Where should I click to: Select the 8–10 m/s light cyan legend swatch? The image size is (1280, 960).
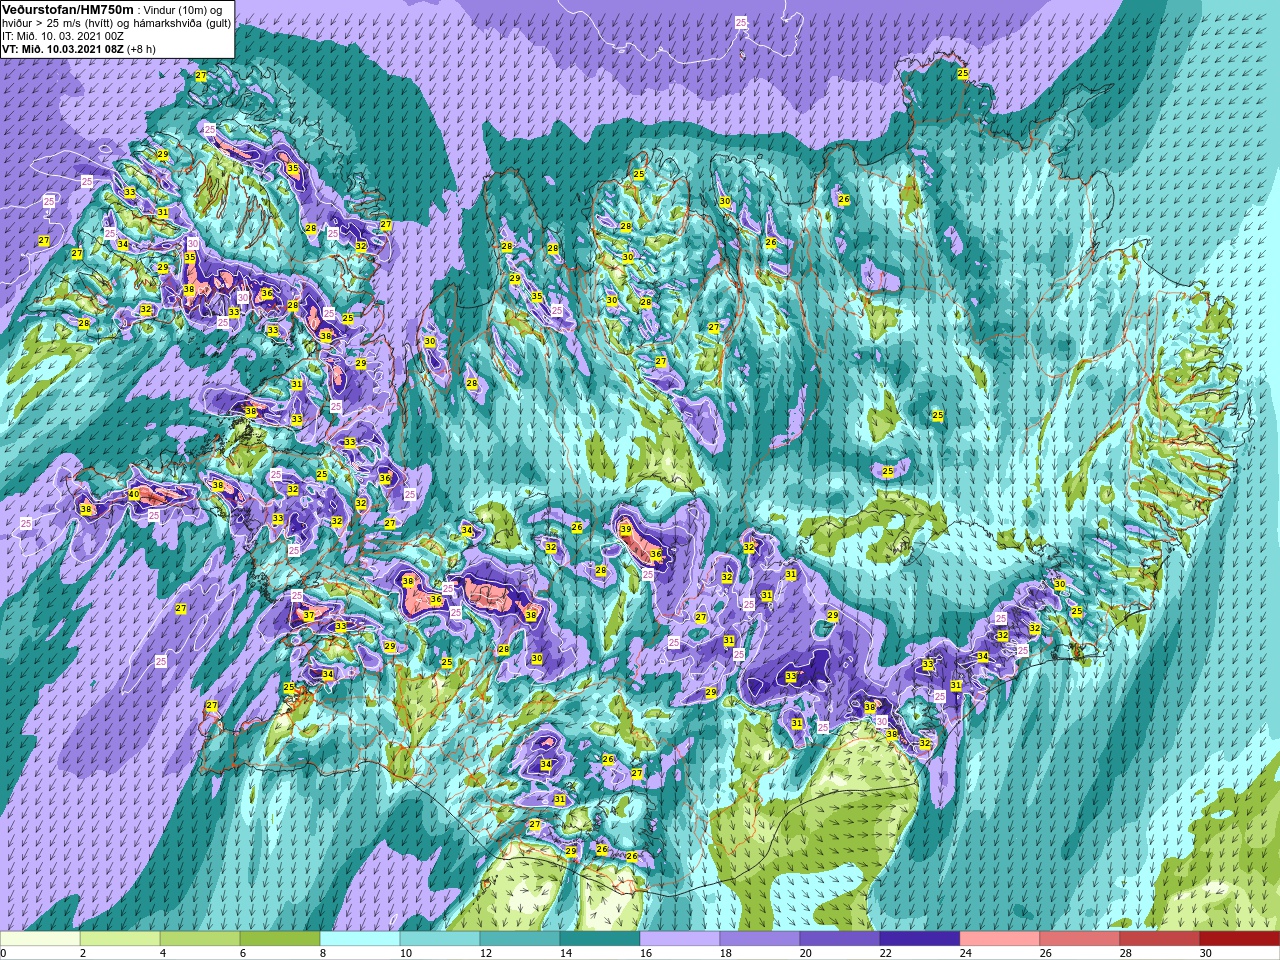(x=360, y=939)
